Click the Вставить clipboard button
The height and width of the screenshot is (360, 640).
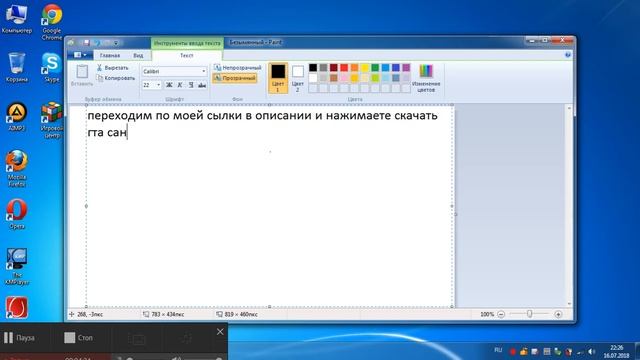pyautogui.click(x=82, y=76)
